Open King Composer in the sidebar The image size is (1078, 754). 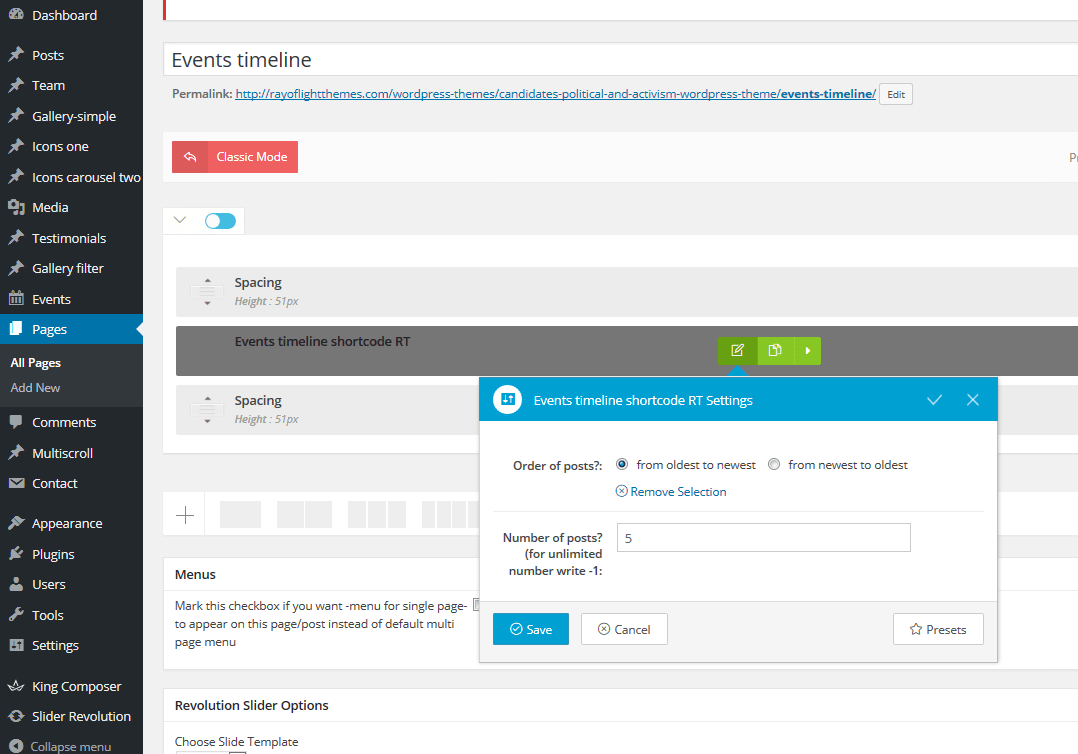tap(76, 686)
